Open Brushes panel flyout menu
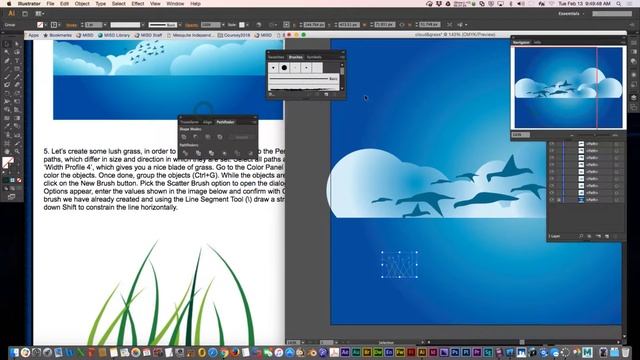The width and height of the screenshot is (640, 360). [x=342, y=57]
